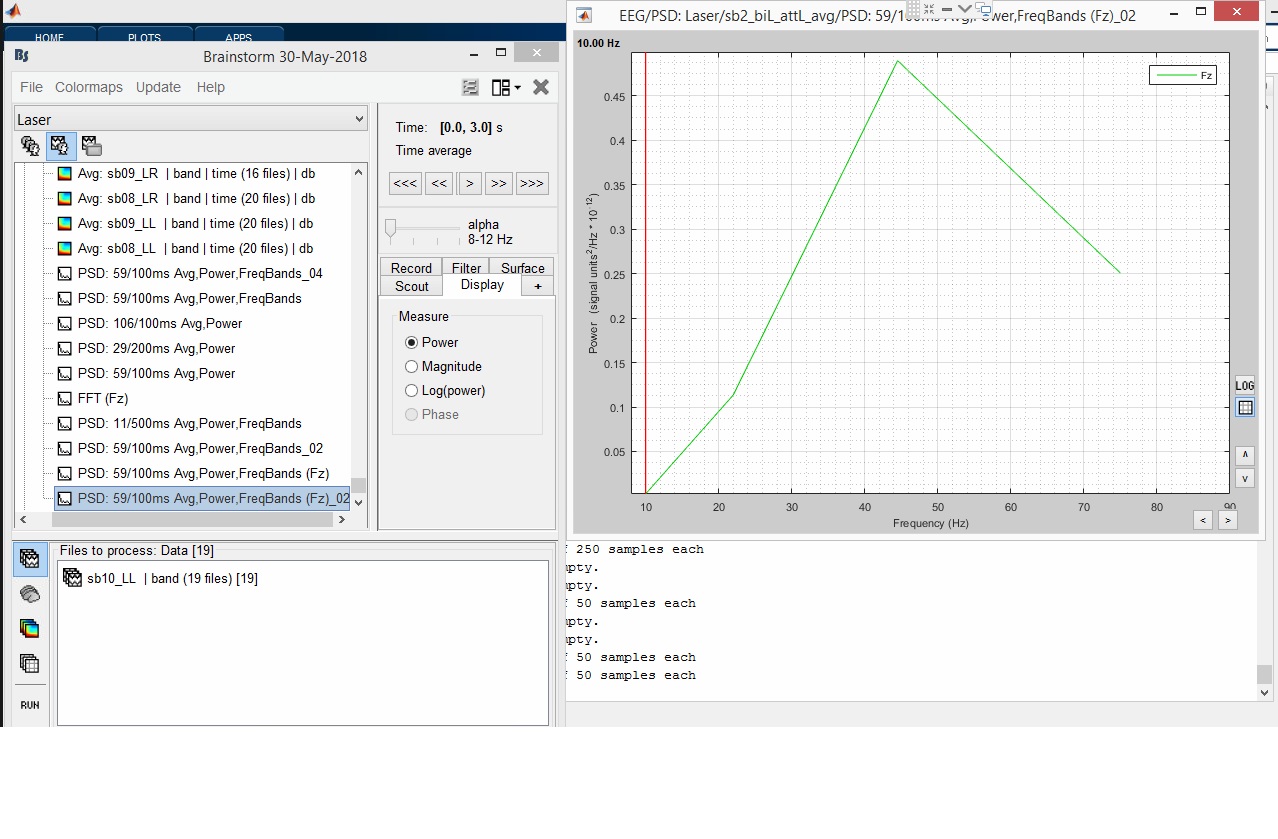
Task: Switch to the Scout tab
Action: 411,286
